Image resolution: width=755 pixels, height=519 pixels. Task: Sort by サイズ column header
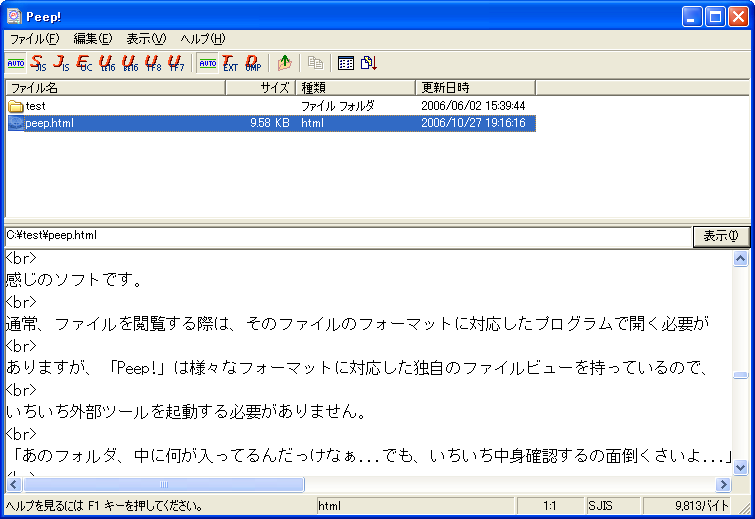tap(260, 88)
